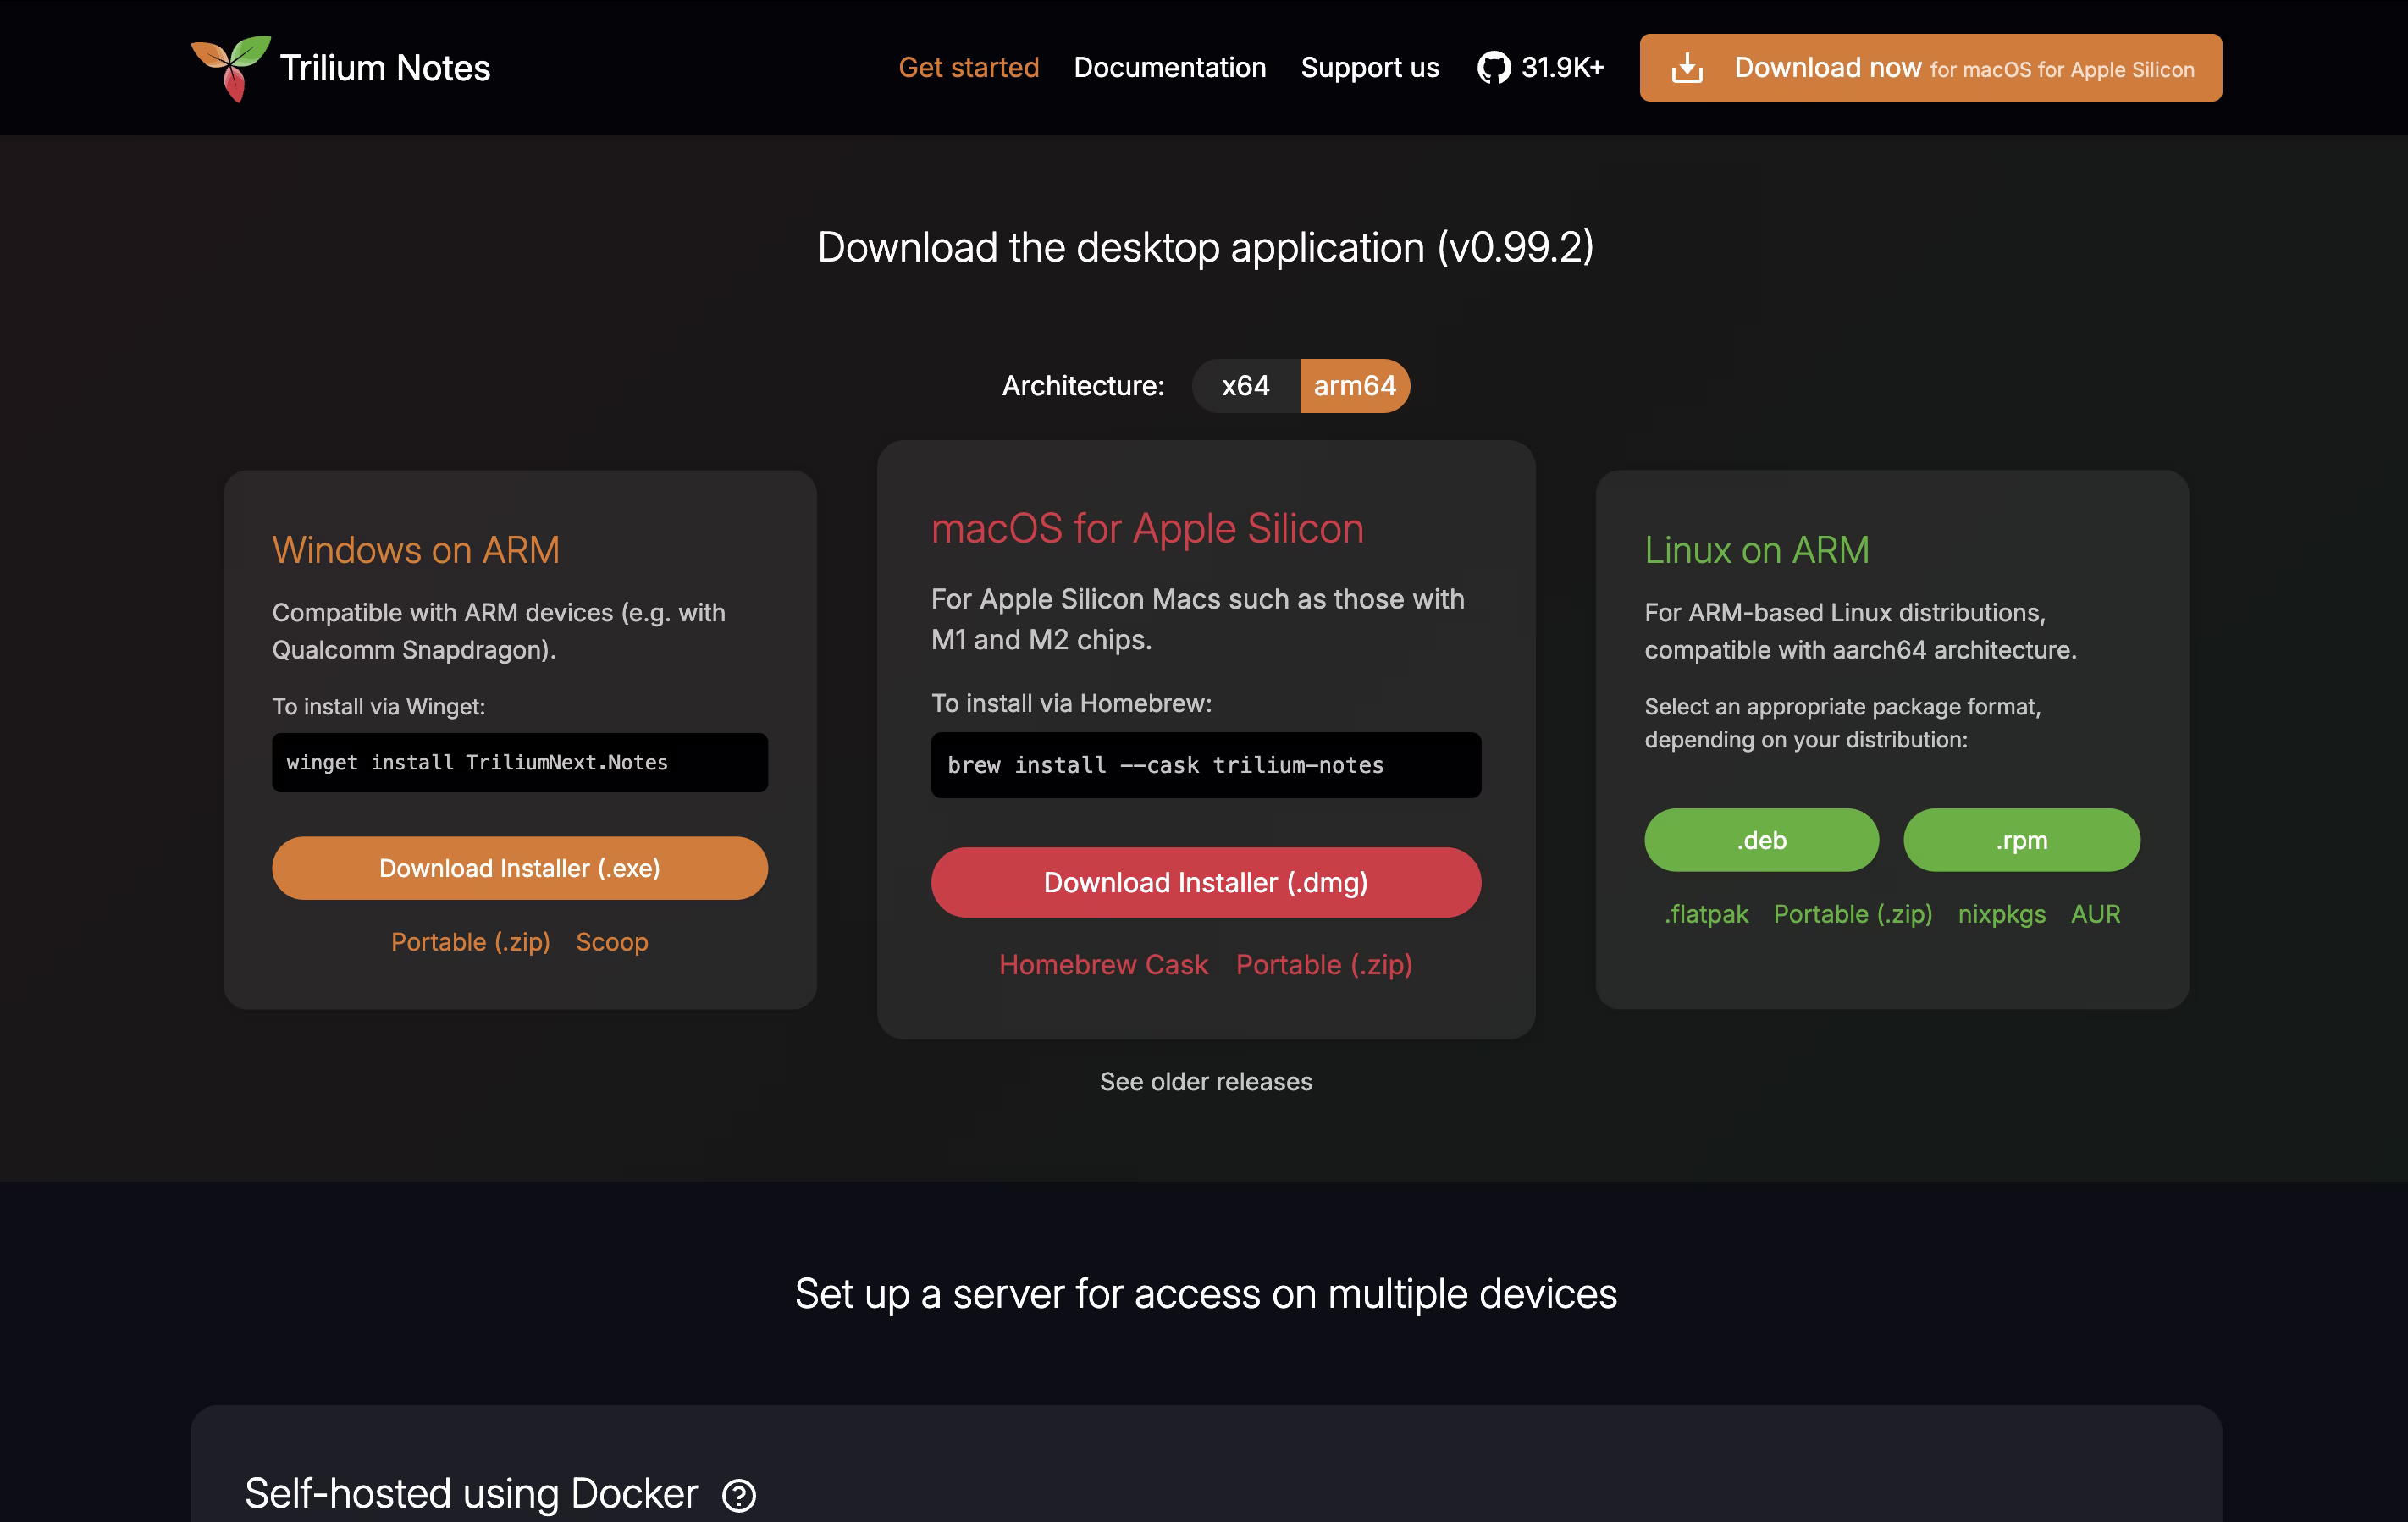Open the AUR link

pos(2095,914)
